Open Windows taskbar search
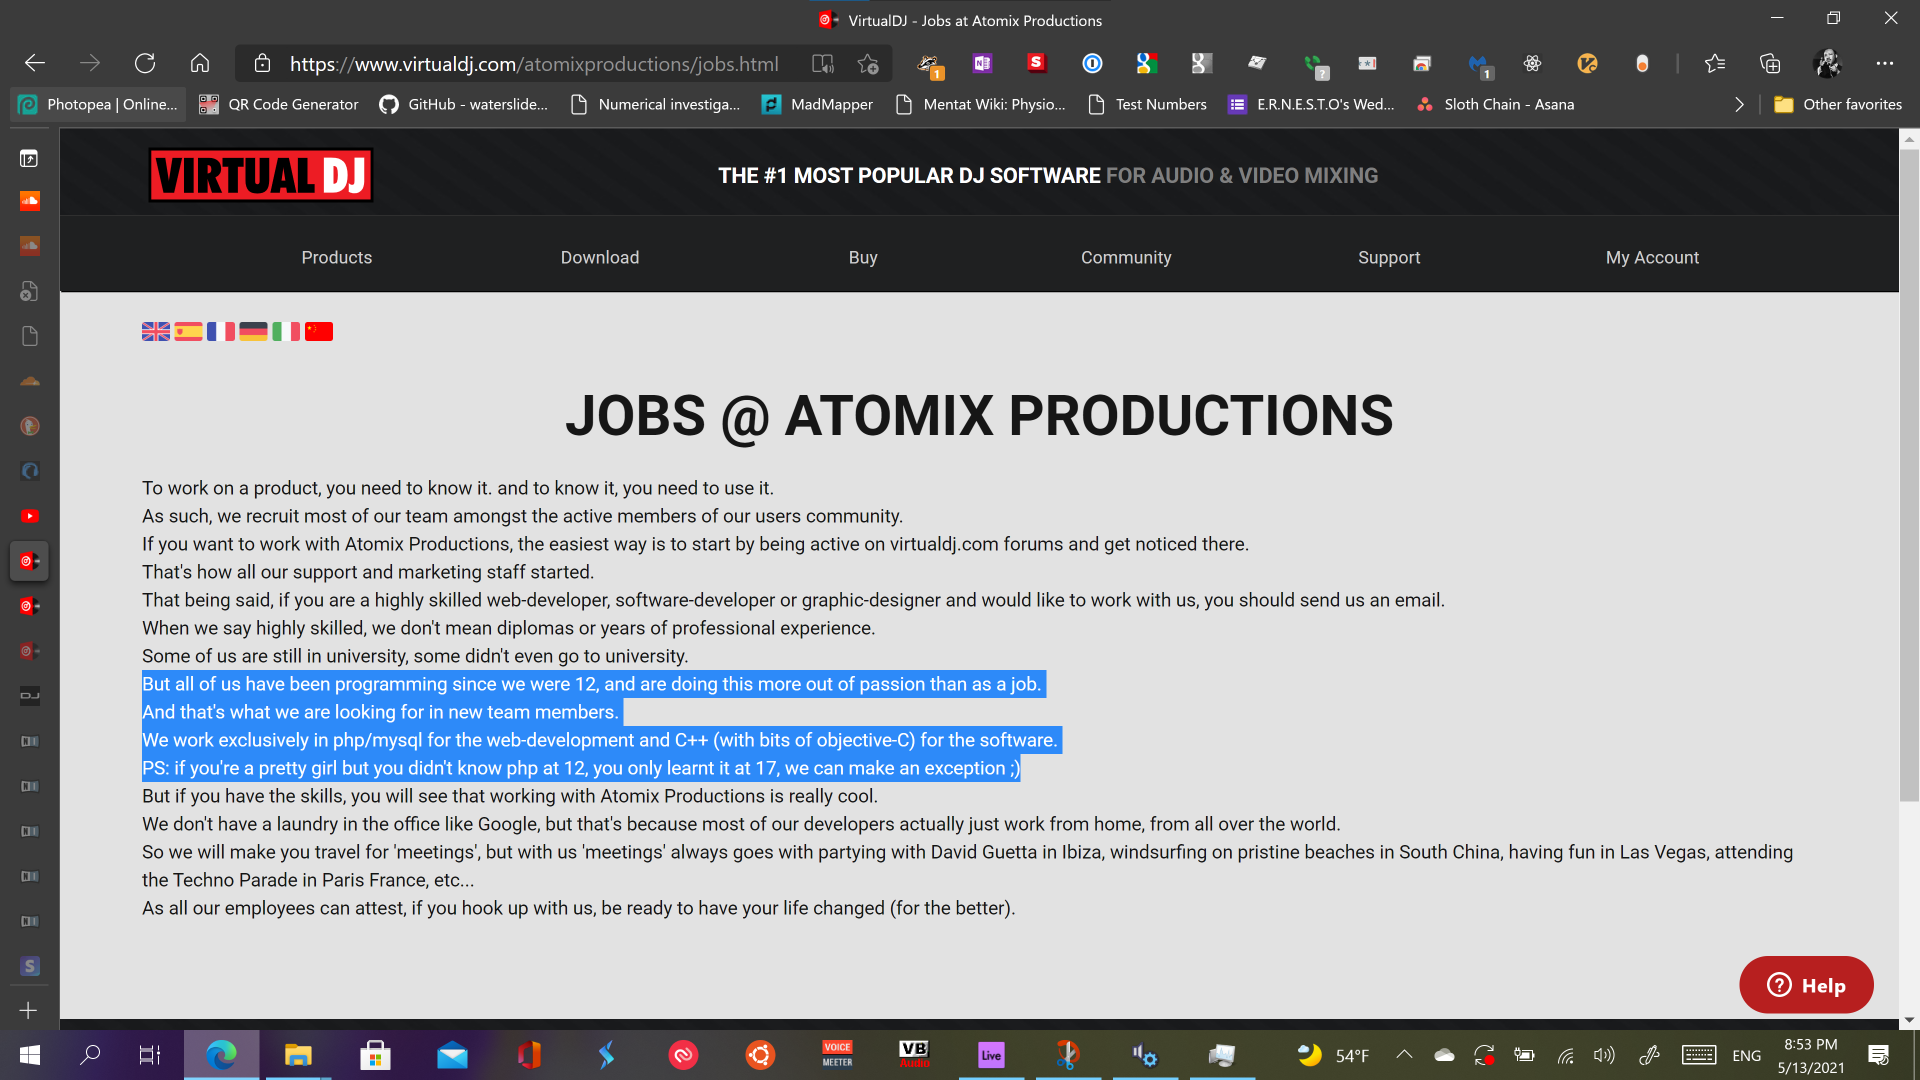This screenshot has width=1920, height=1080. point(90,1055)
